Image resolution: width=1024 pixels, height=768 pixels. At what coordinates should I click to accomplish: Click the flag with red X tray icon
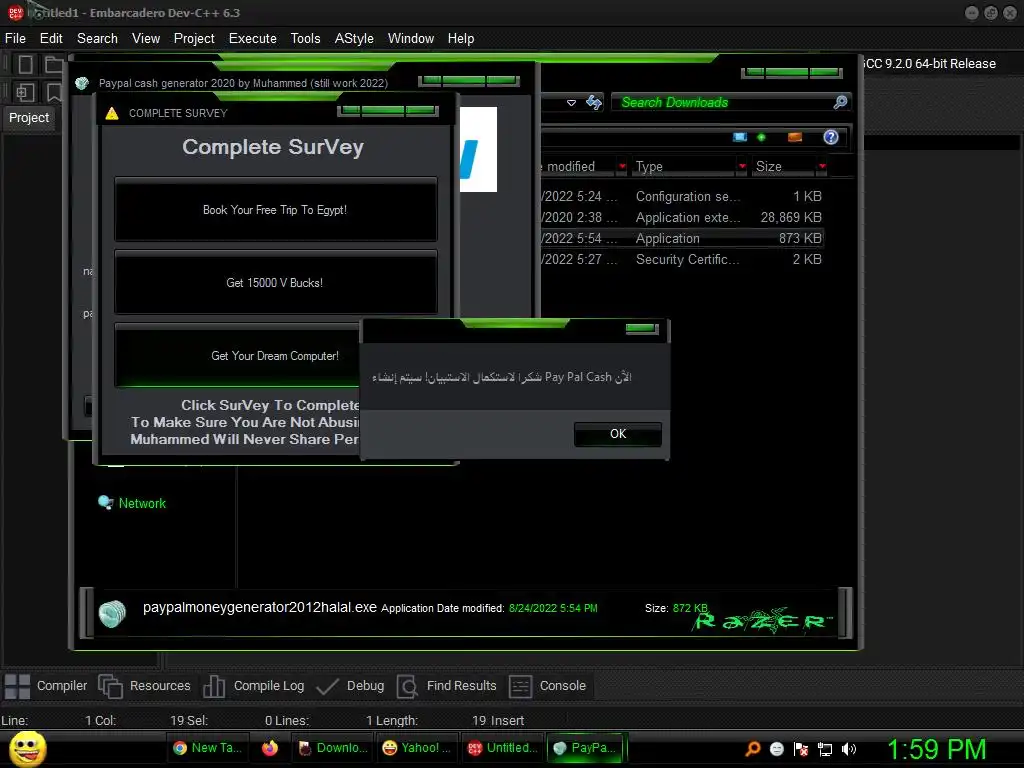801,749
